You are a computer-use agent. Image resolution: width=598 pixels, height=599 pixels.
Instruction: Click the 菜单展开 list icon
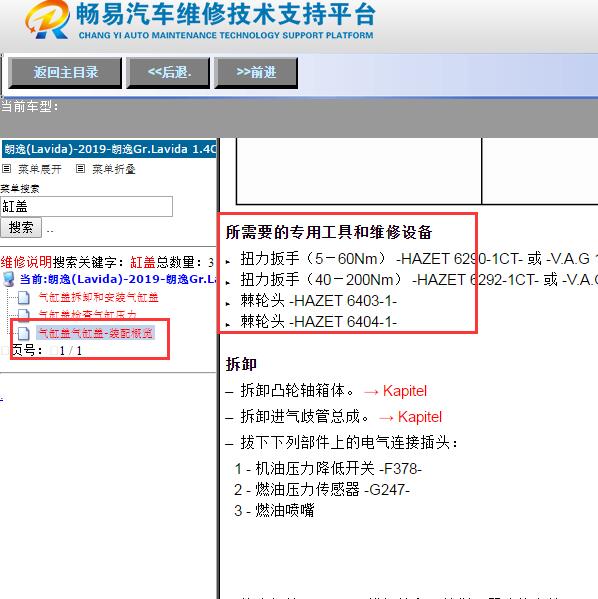[x=6, y=168]
